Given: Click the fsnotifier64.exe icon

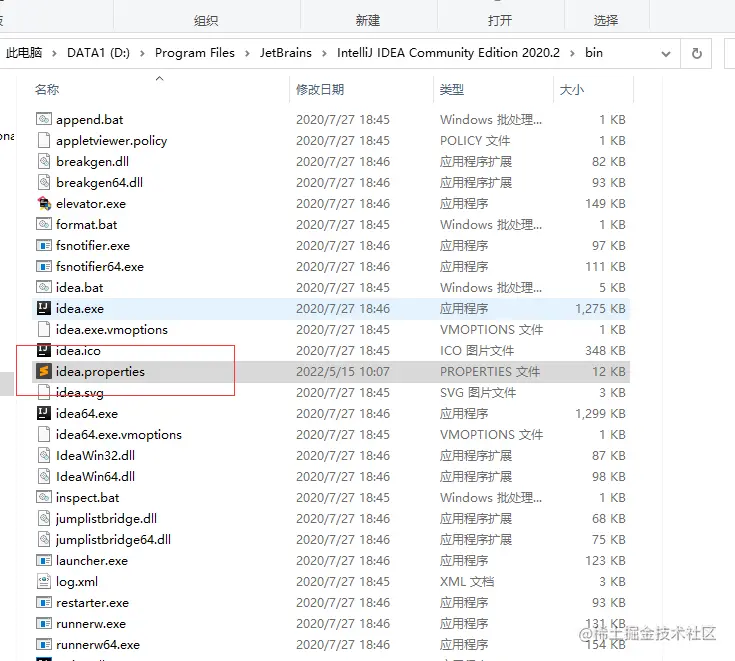Looking at the screenshot, I should pos(44,266).
